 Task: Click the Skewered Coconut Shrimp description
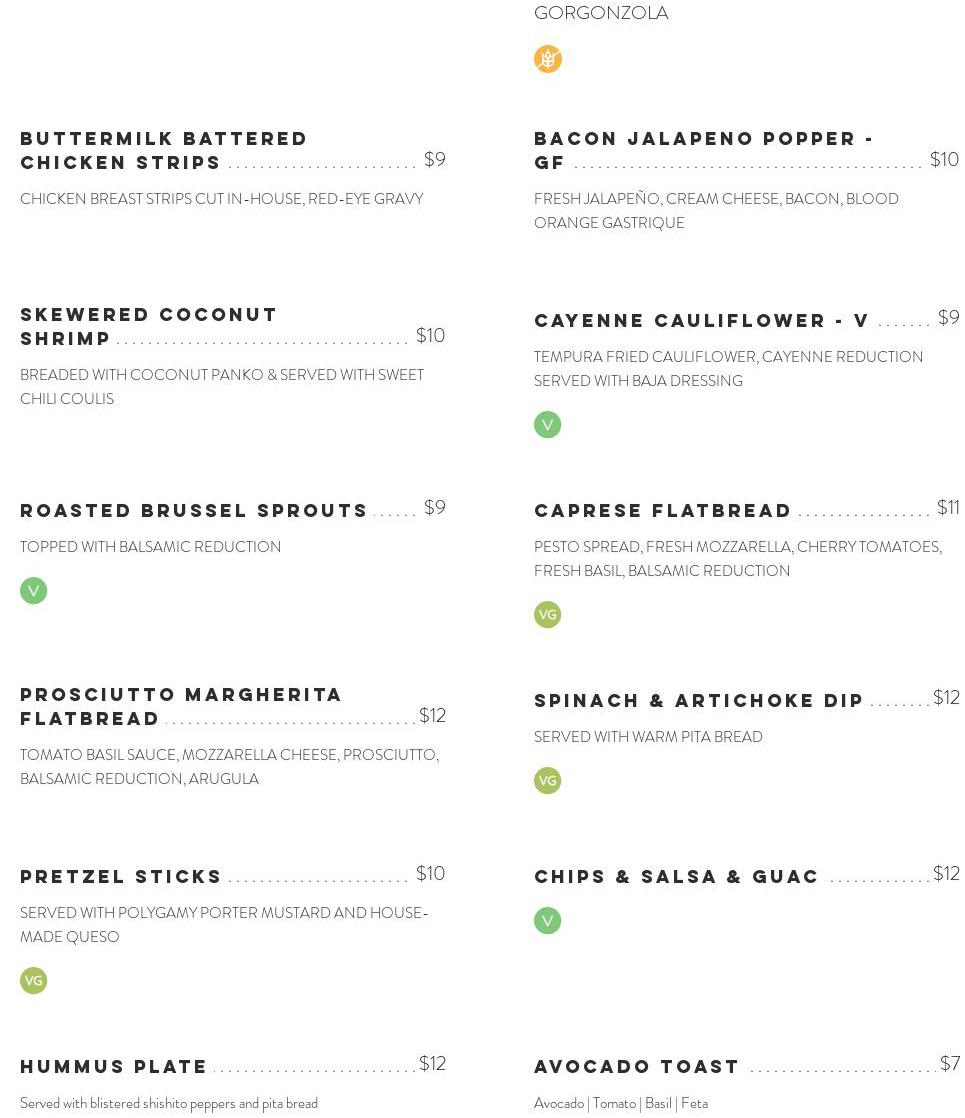221,386
